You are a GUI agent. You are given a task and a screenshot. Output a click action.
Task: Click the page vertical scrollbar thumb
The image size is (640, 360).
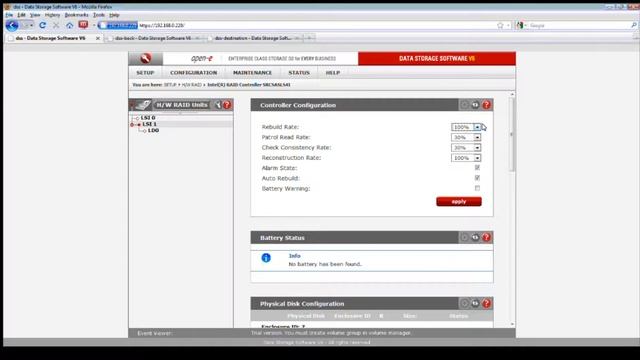coord(512,135)
